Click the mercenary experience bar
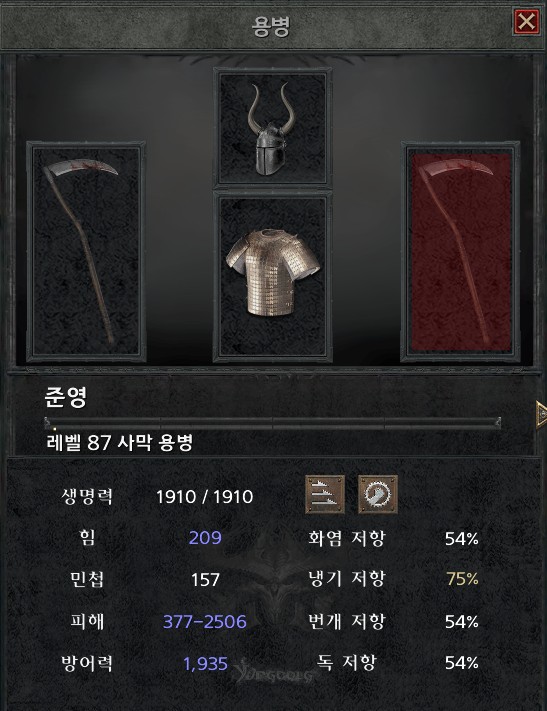 pyautogui.click(x=273, y=424)
